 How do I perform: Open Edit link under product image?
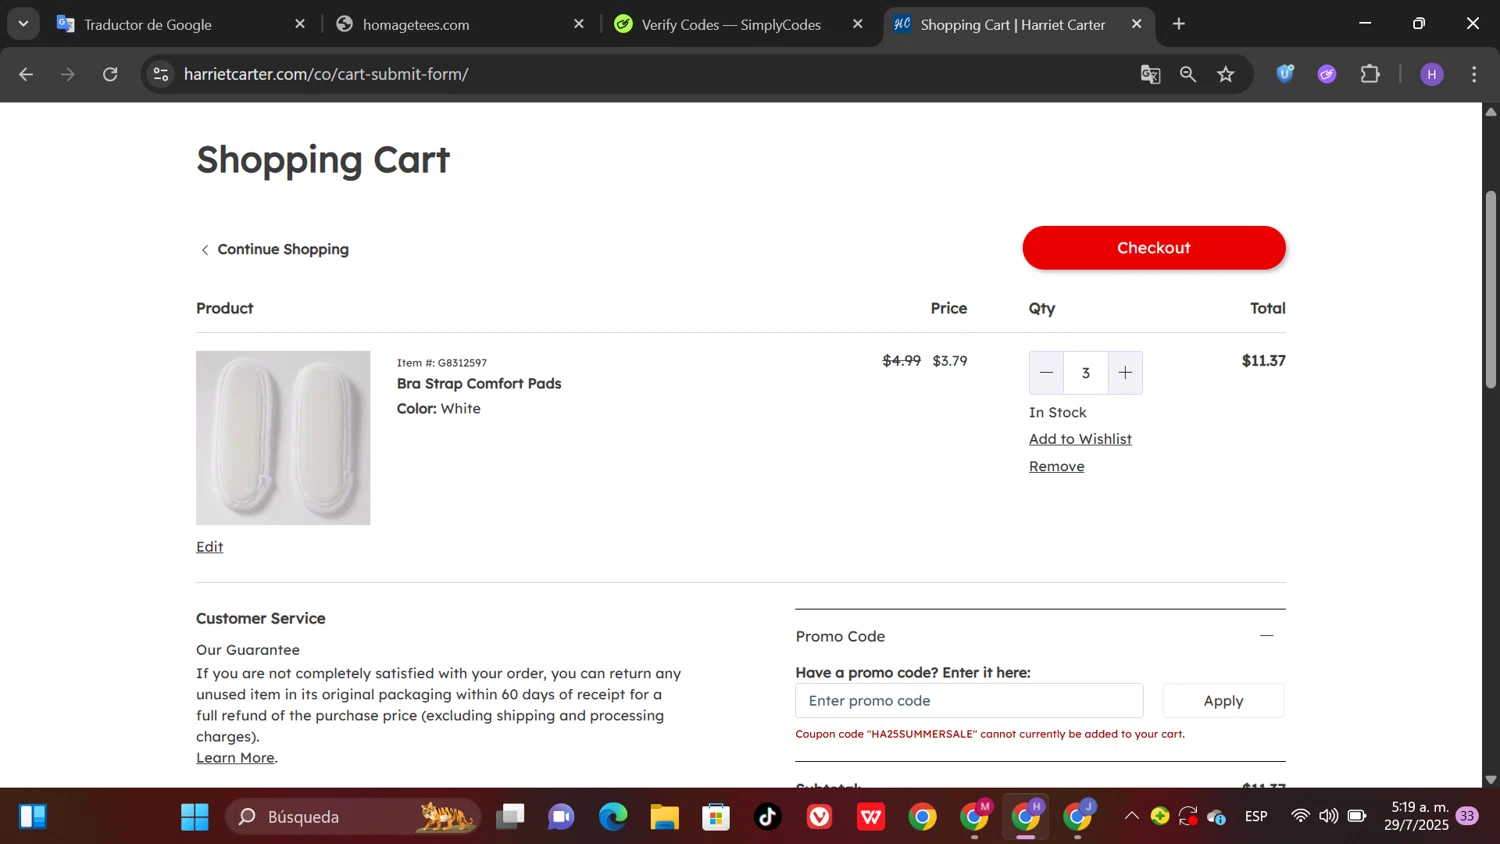click(209, 546)
